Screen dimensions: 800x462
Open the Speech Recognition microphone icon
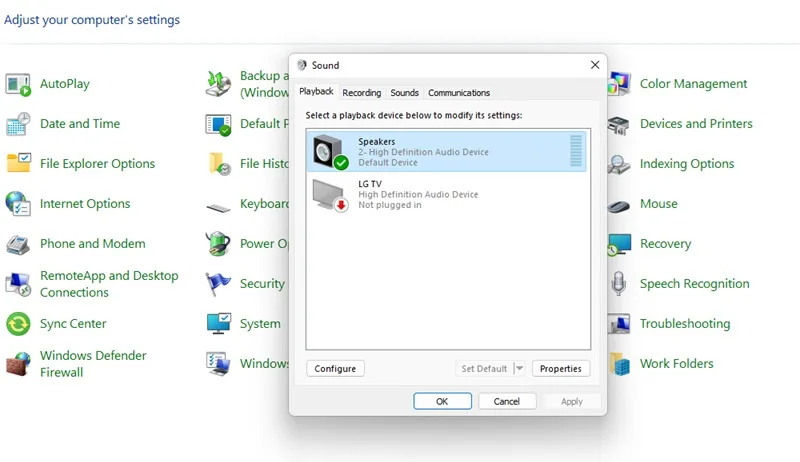point(618,284)
